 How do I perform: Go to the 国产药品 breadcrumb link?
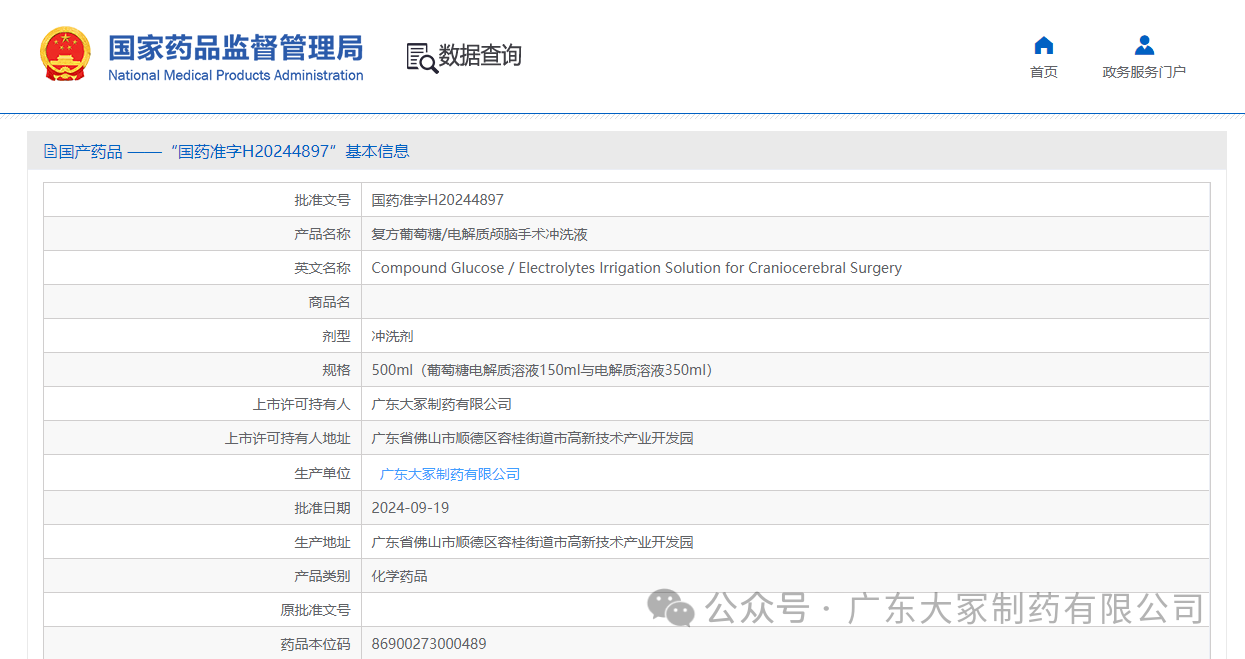point(90,152)
